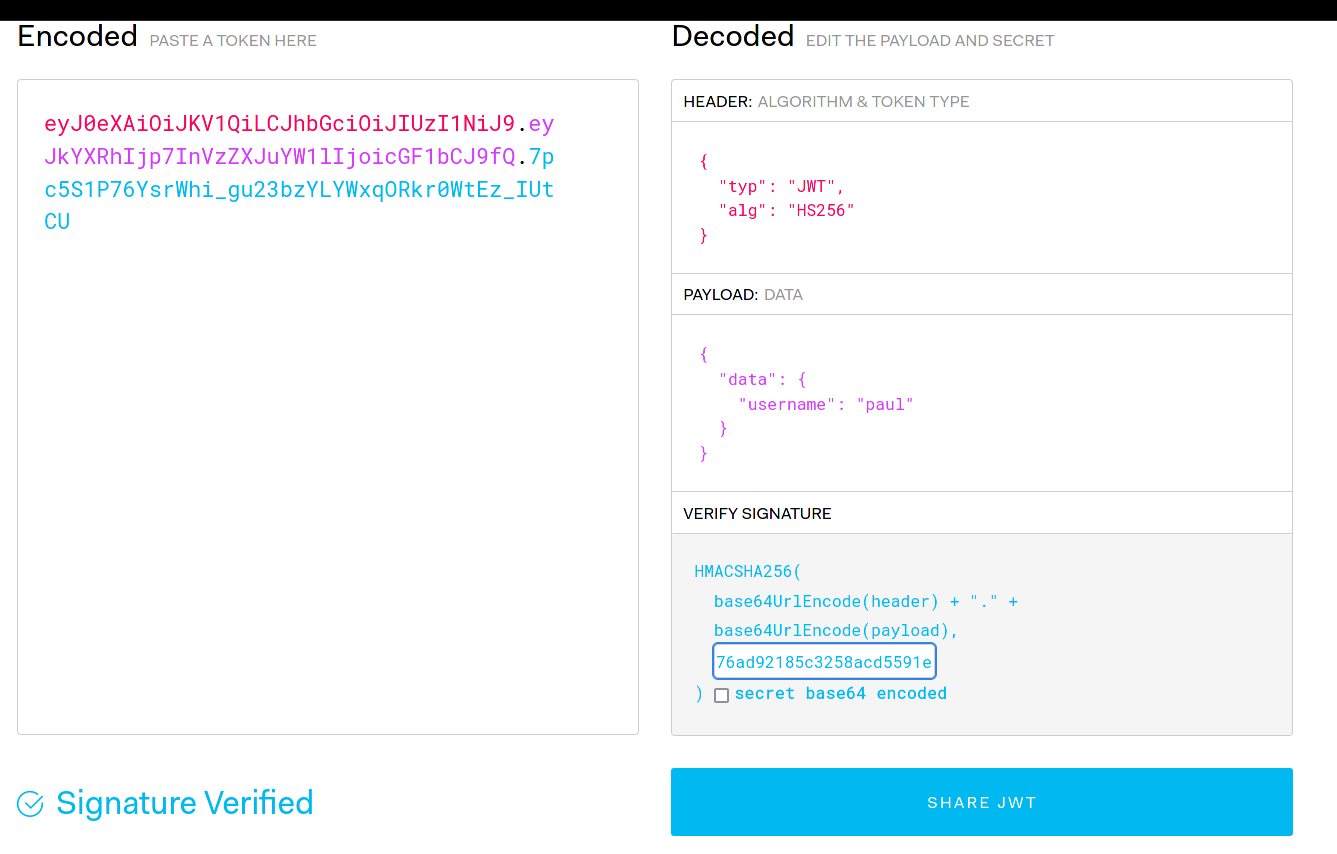Click the VERIFY SIGNATURE section label
This screenshot has height=854, width=1337.
(757, 513)
